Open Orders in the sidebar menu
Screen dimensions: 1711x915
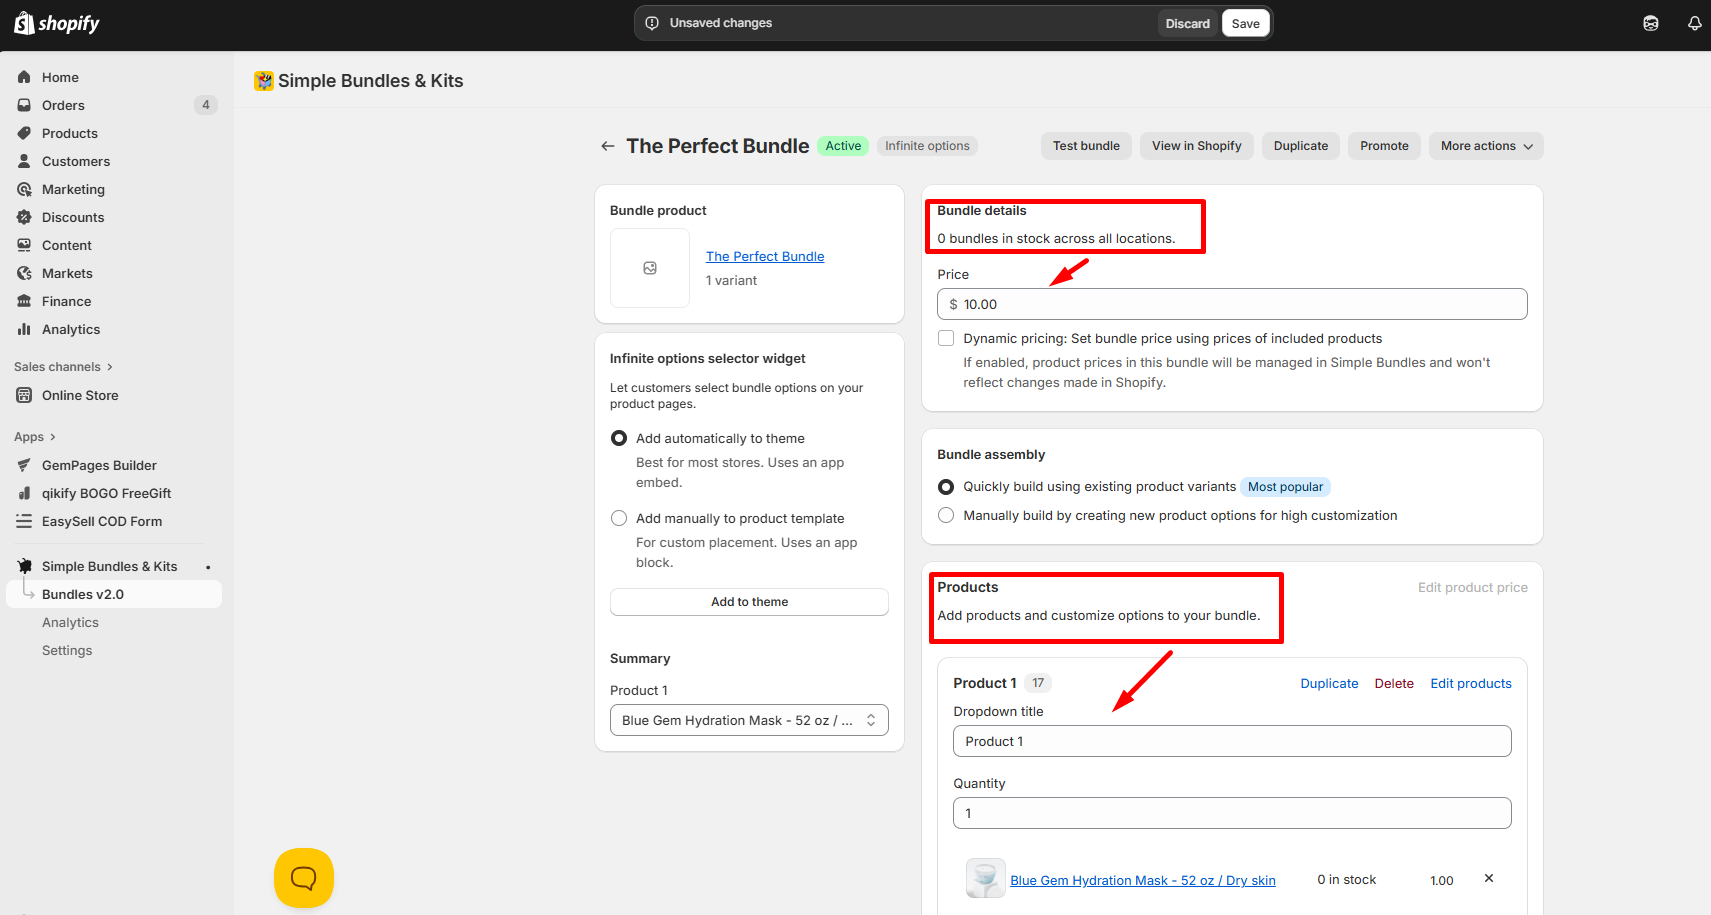point(63,105)
